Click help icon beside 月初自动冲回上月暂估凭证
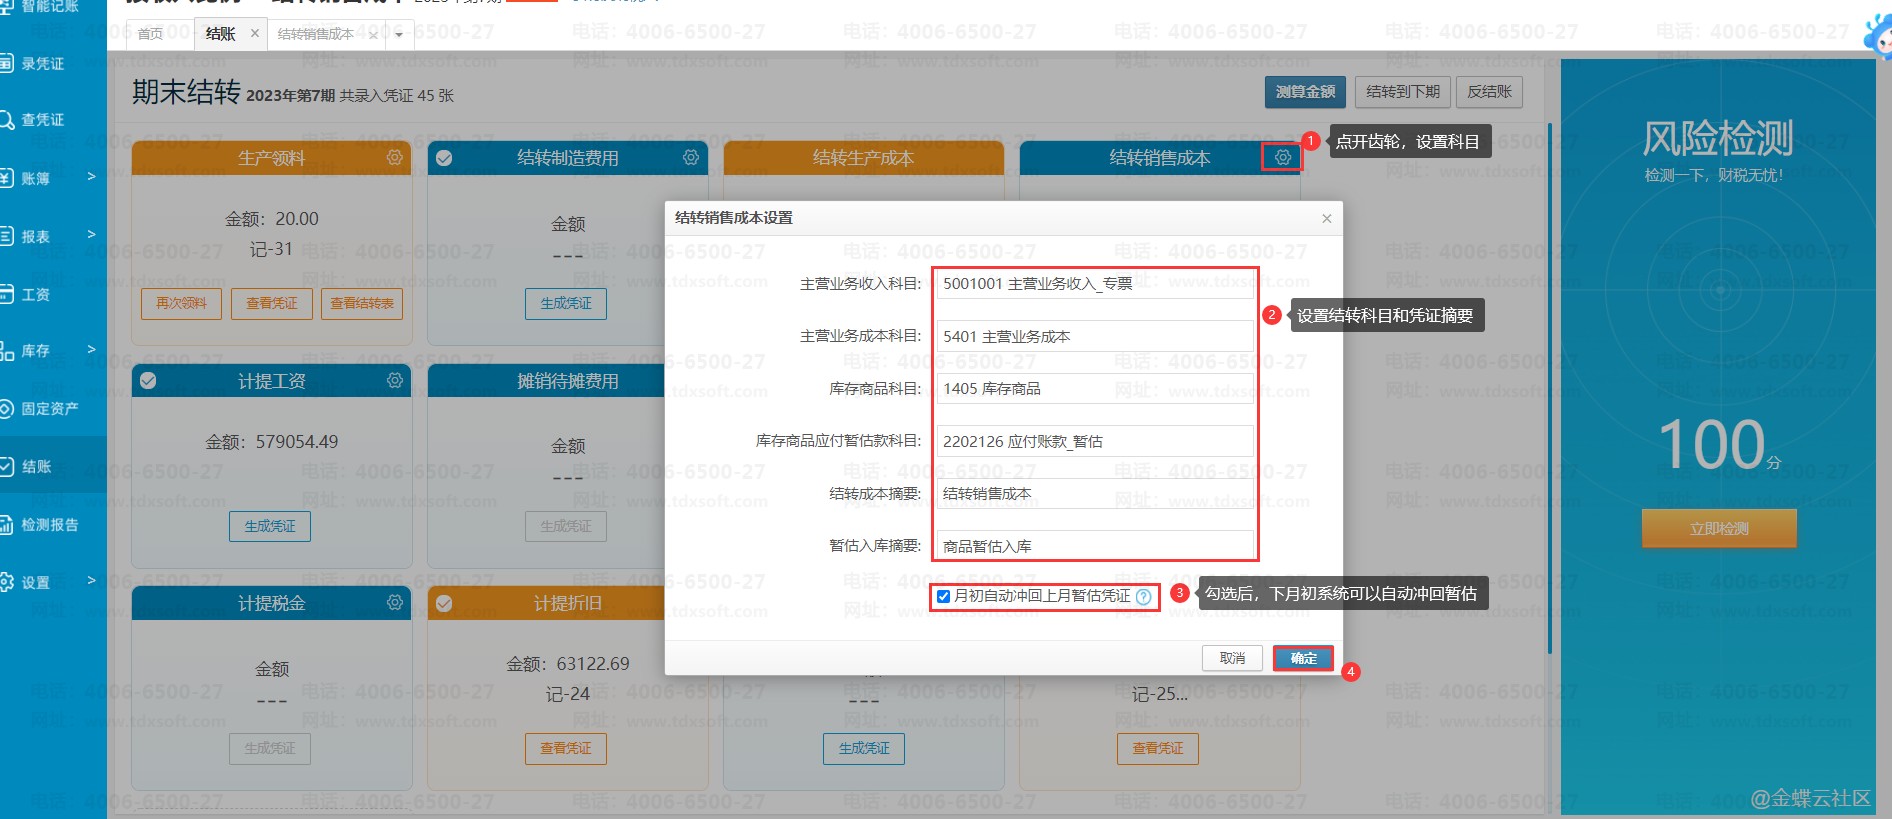Screen dimensions: 1892x819 pos(1144,597)
